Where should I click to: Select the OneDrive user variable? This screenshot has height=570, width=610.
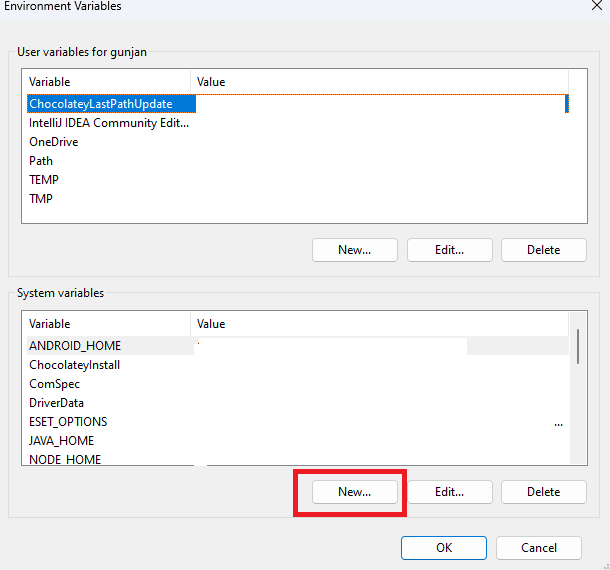[x=298, y=142]
